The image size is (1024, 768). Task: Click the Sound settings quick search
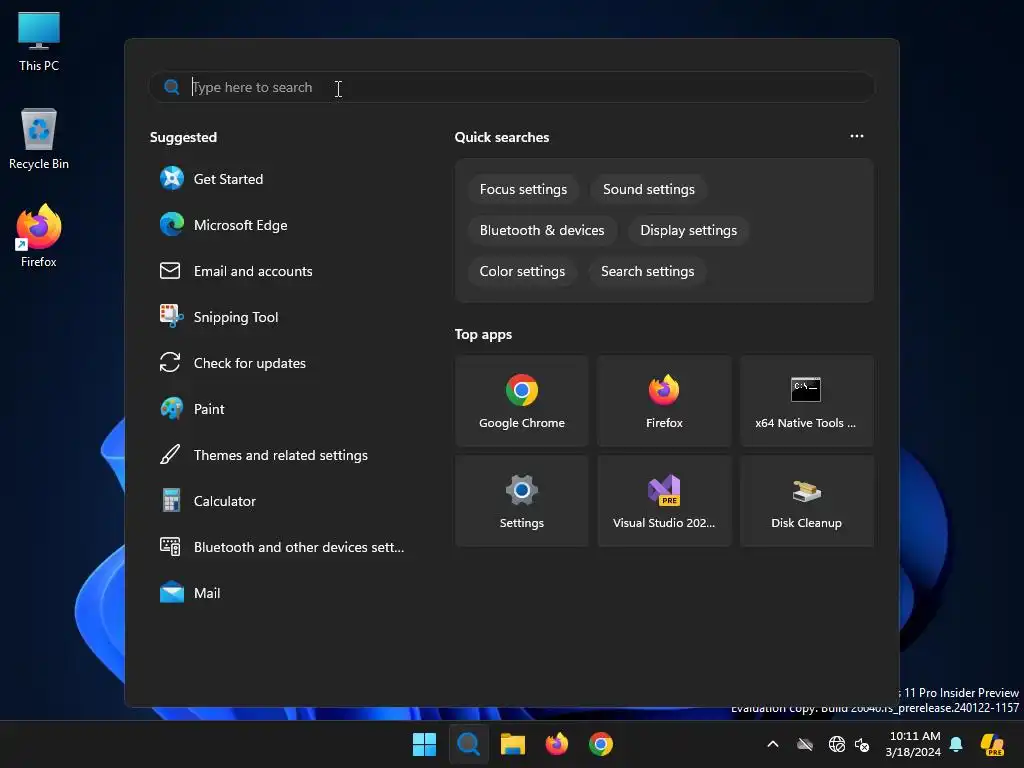648,189
